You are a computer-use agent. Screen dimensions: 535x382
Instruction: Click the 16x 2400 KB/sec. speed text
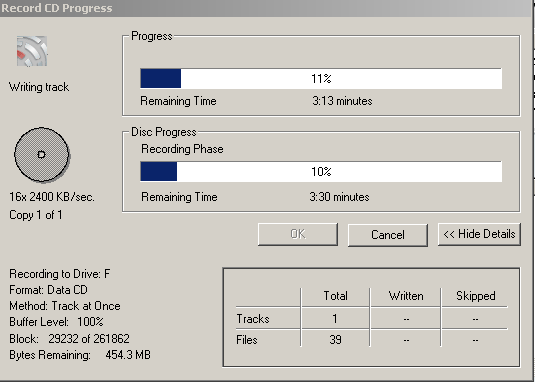point(52,197)
